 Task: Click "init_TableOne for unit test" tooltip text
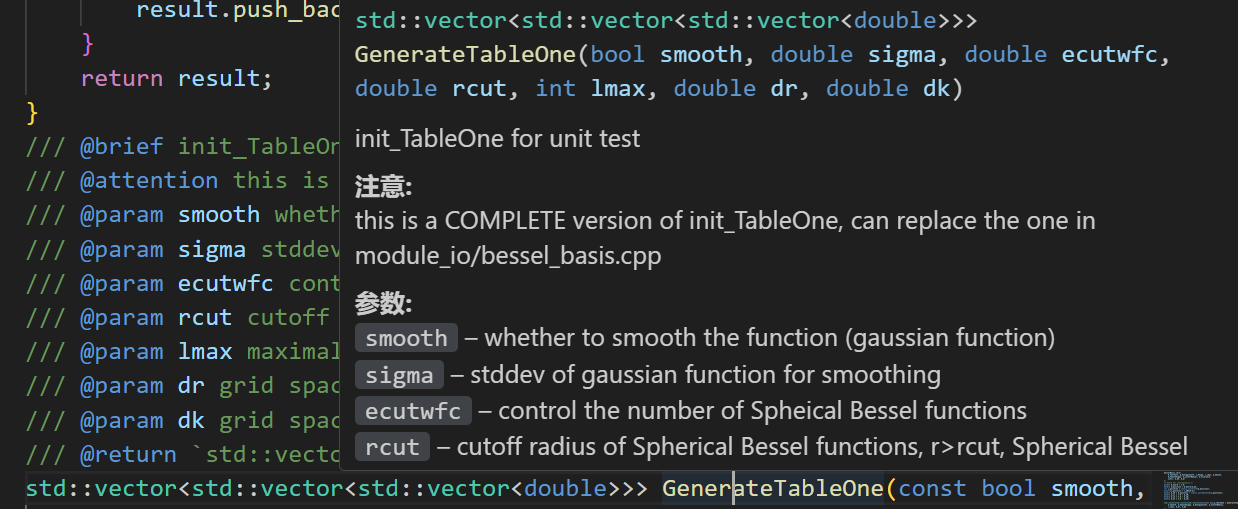(497, 138)
